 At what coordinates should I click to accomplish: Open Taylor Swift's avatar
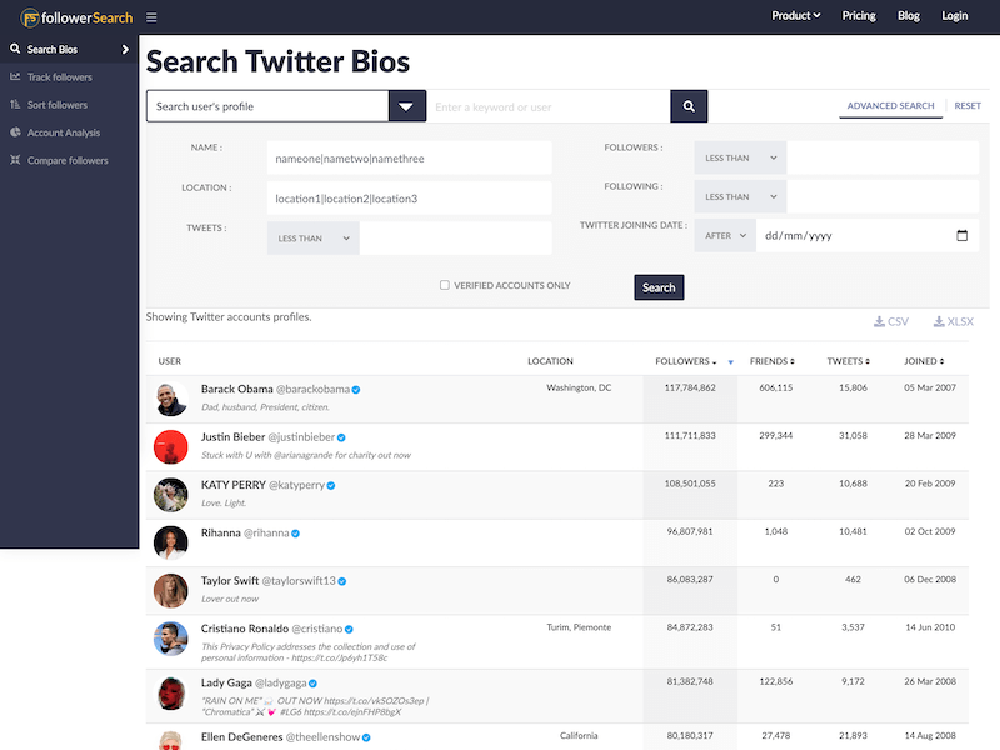171,591
